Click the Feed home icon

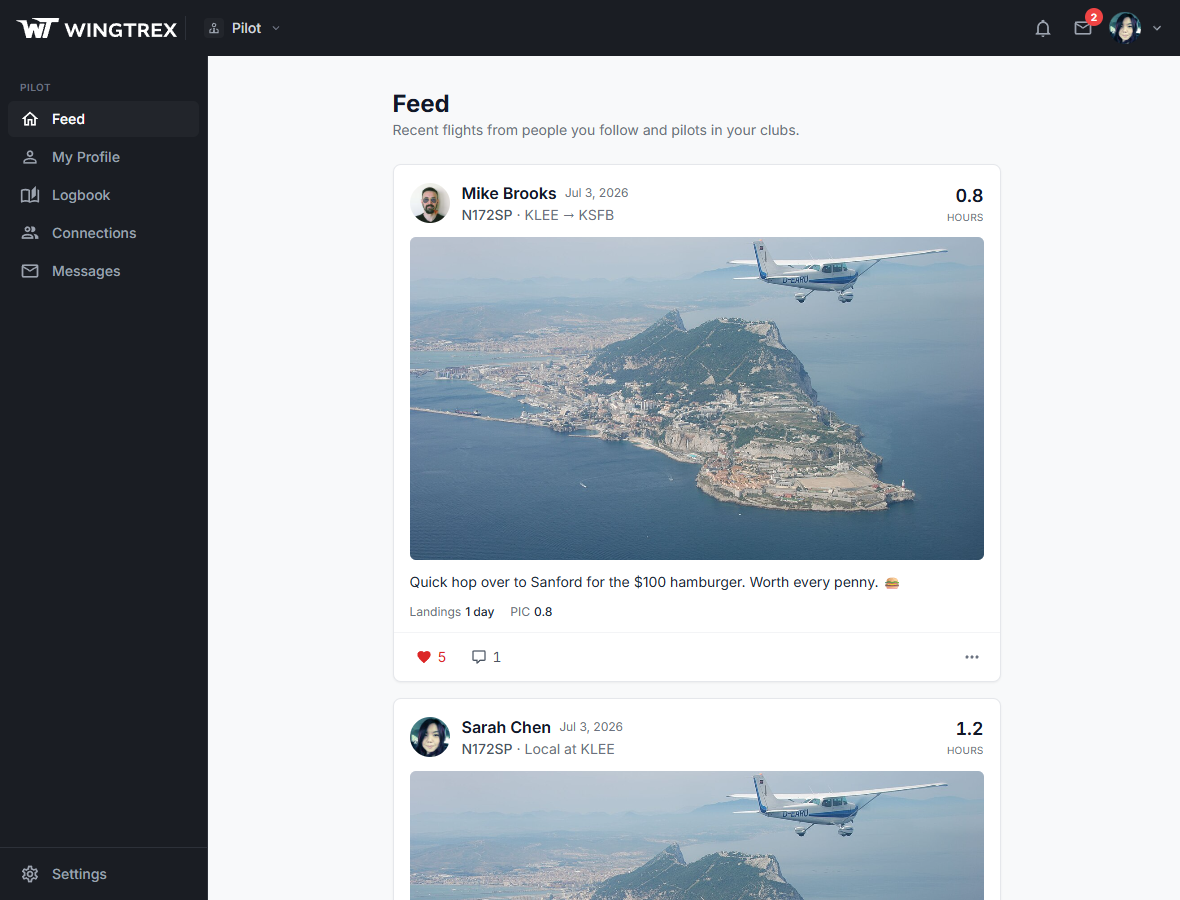point(30,119)
